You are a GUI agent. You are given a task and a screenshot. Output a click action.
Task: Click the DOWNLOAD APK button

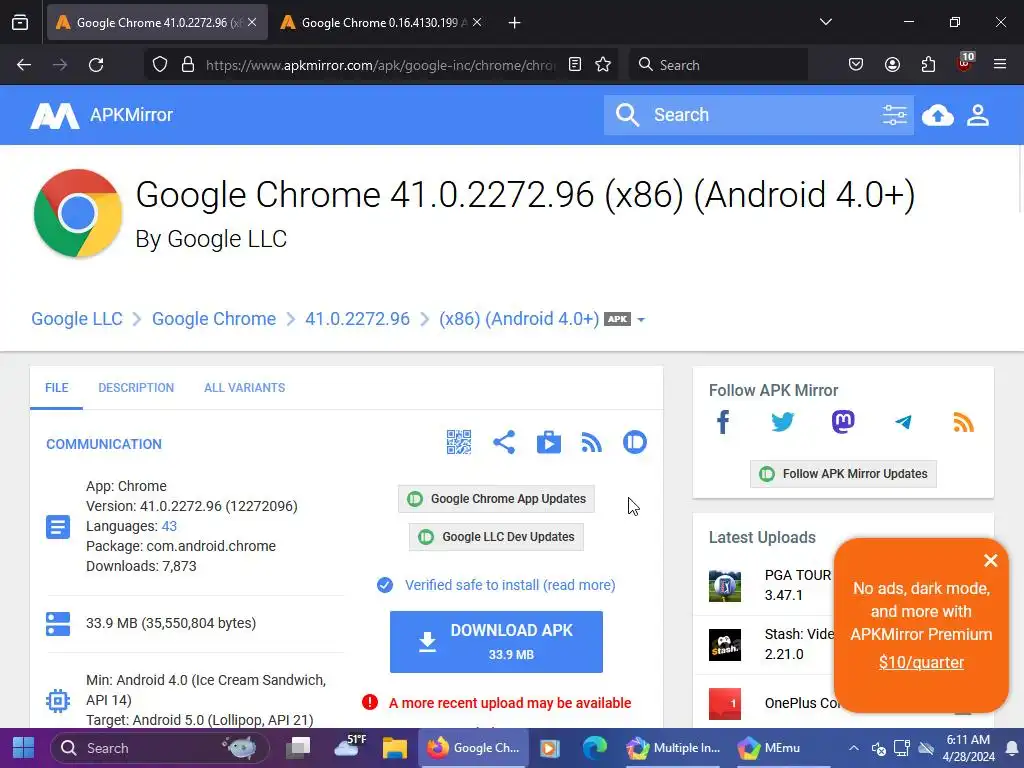(x=496, y=642)
